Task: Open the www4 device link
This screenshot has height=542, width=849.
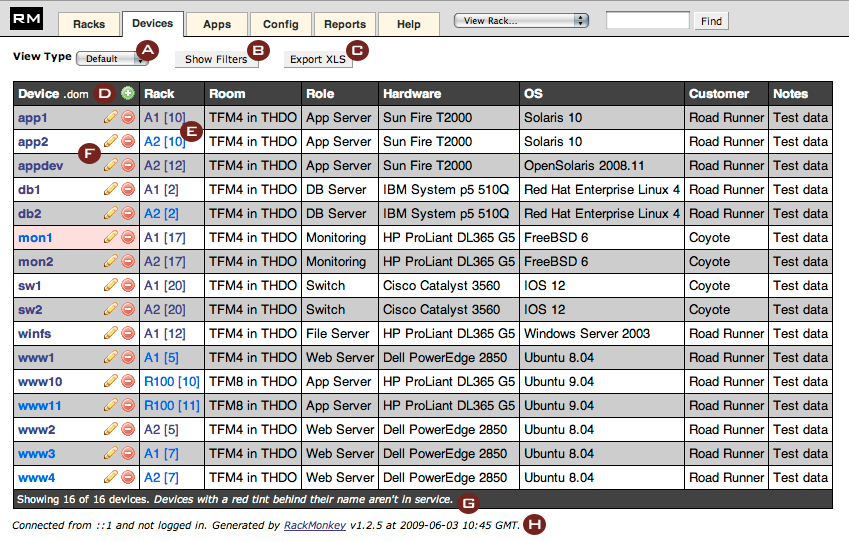Action: click(36, 478)
